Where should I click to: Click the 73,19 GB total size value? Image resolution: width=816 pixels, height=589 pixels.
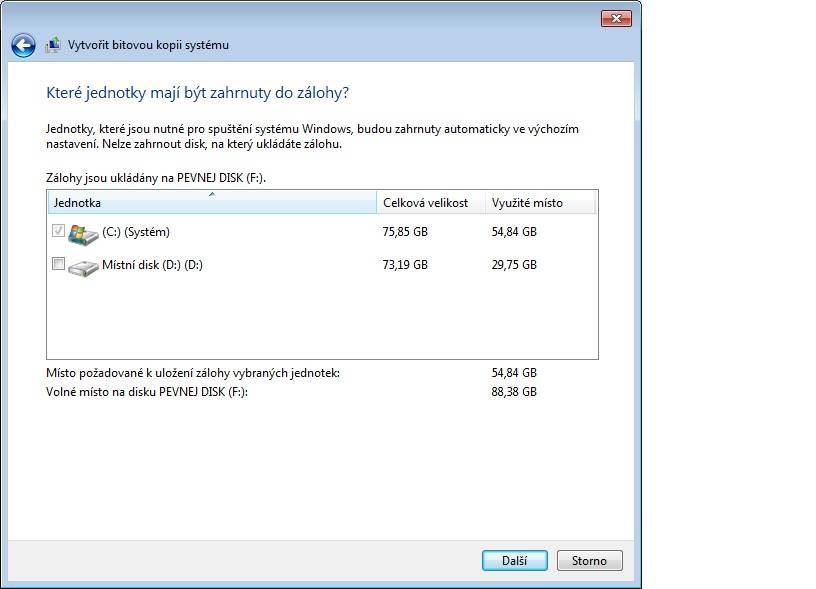point(405,264)
